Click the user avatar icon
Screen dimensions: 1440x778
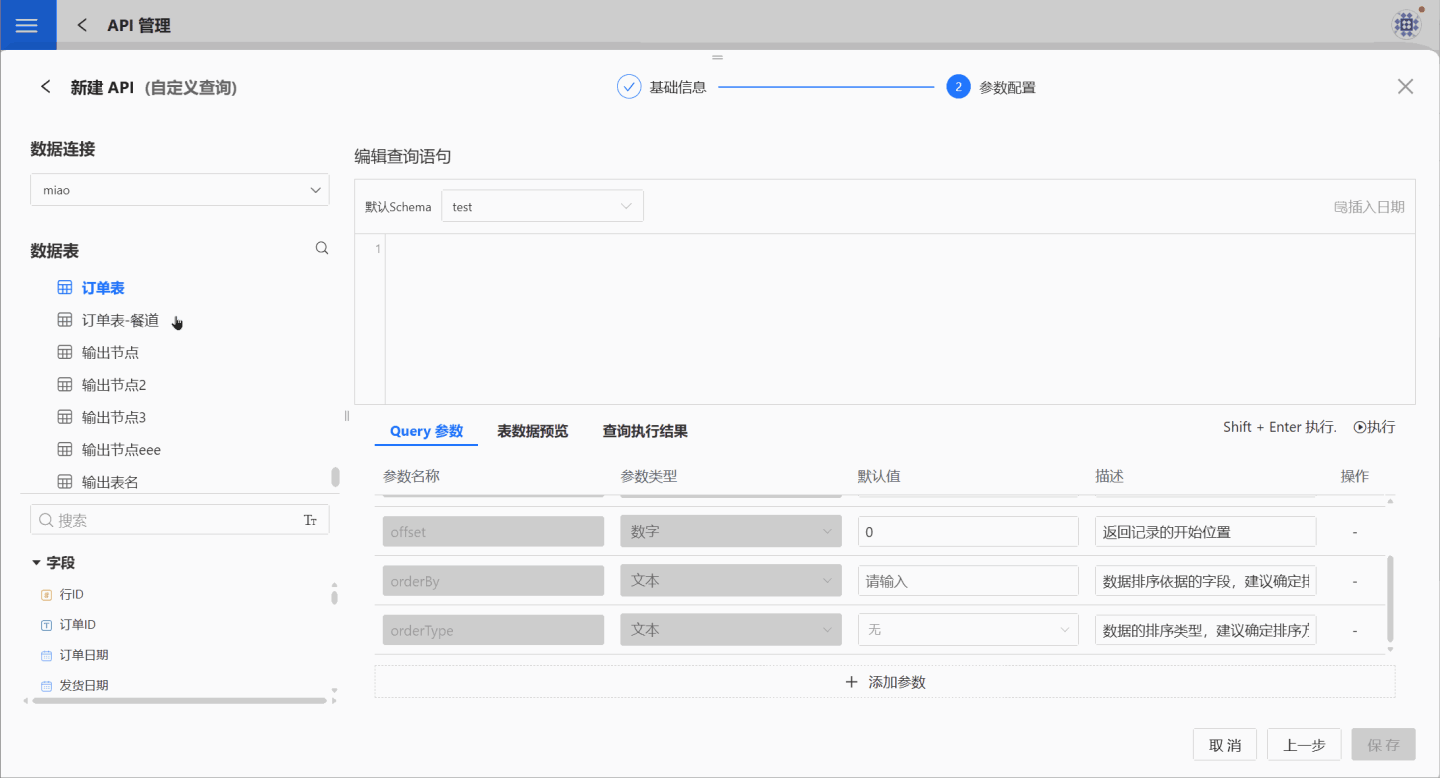pos(1406,25)
